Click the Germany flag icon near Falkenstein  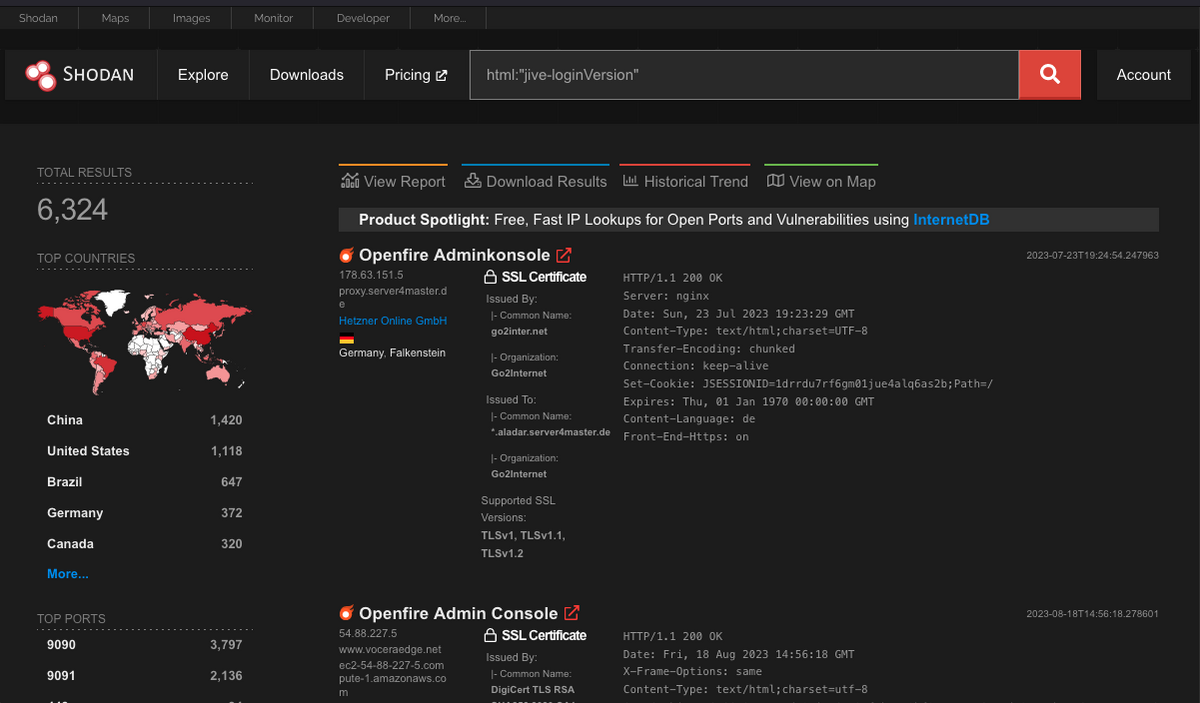point(346,338)
